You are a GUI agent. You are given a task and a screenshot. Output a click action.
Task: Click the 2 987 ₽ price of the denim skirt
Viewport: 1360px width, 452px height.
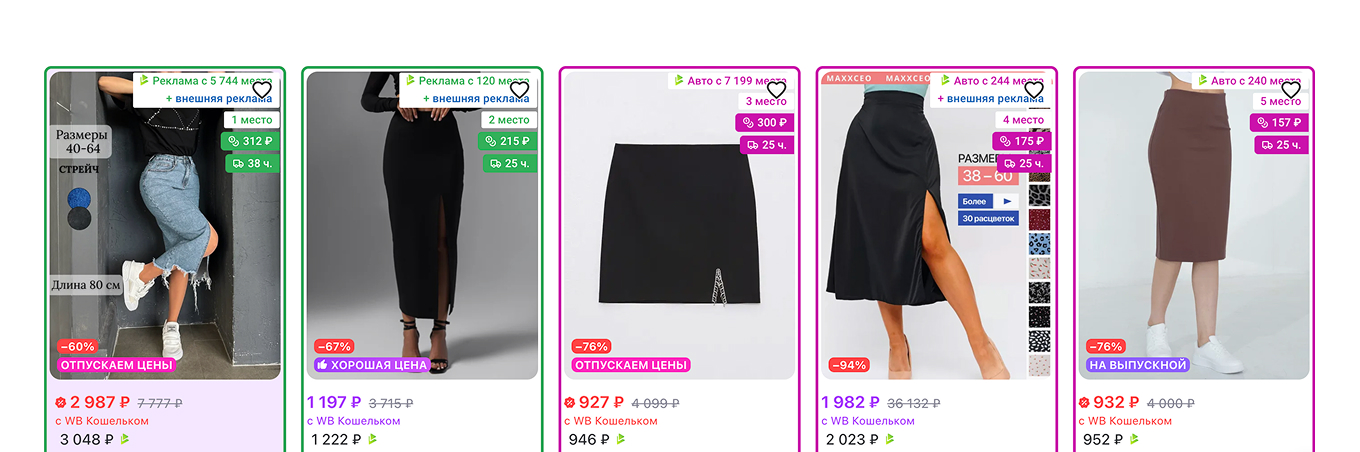[x=100, y=402]
